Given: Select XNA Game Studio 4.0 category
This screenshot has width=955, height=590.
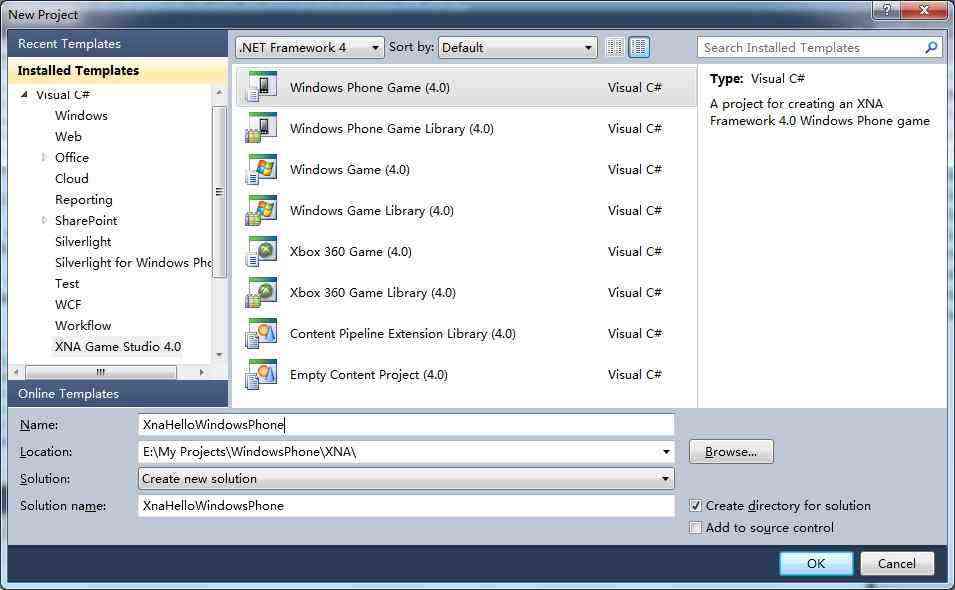Looking at the screenshot, I should (x=118, y=346).
